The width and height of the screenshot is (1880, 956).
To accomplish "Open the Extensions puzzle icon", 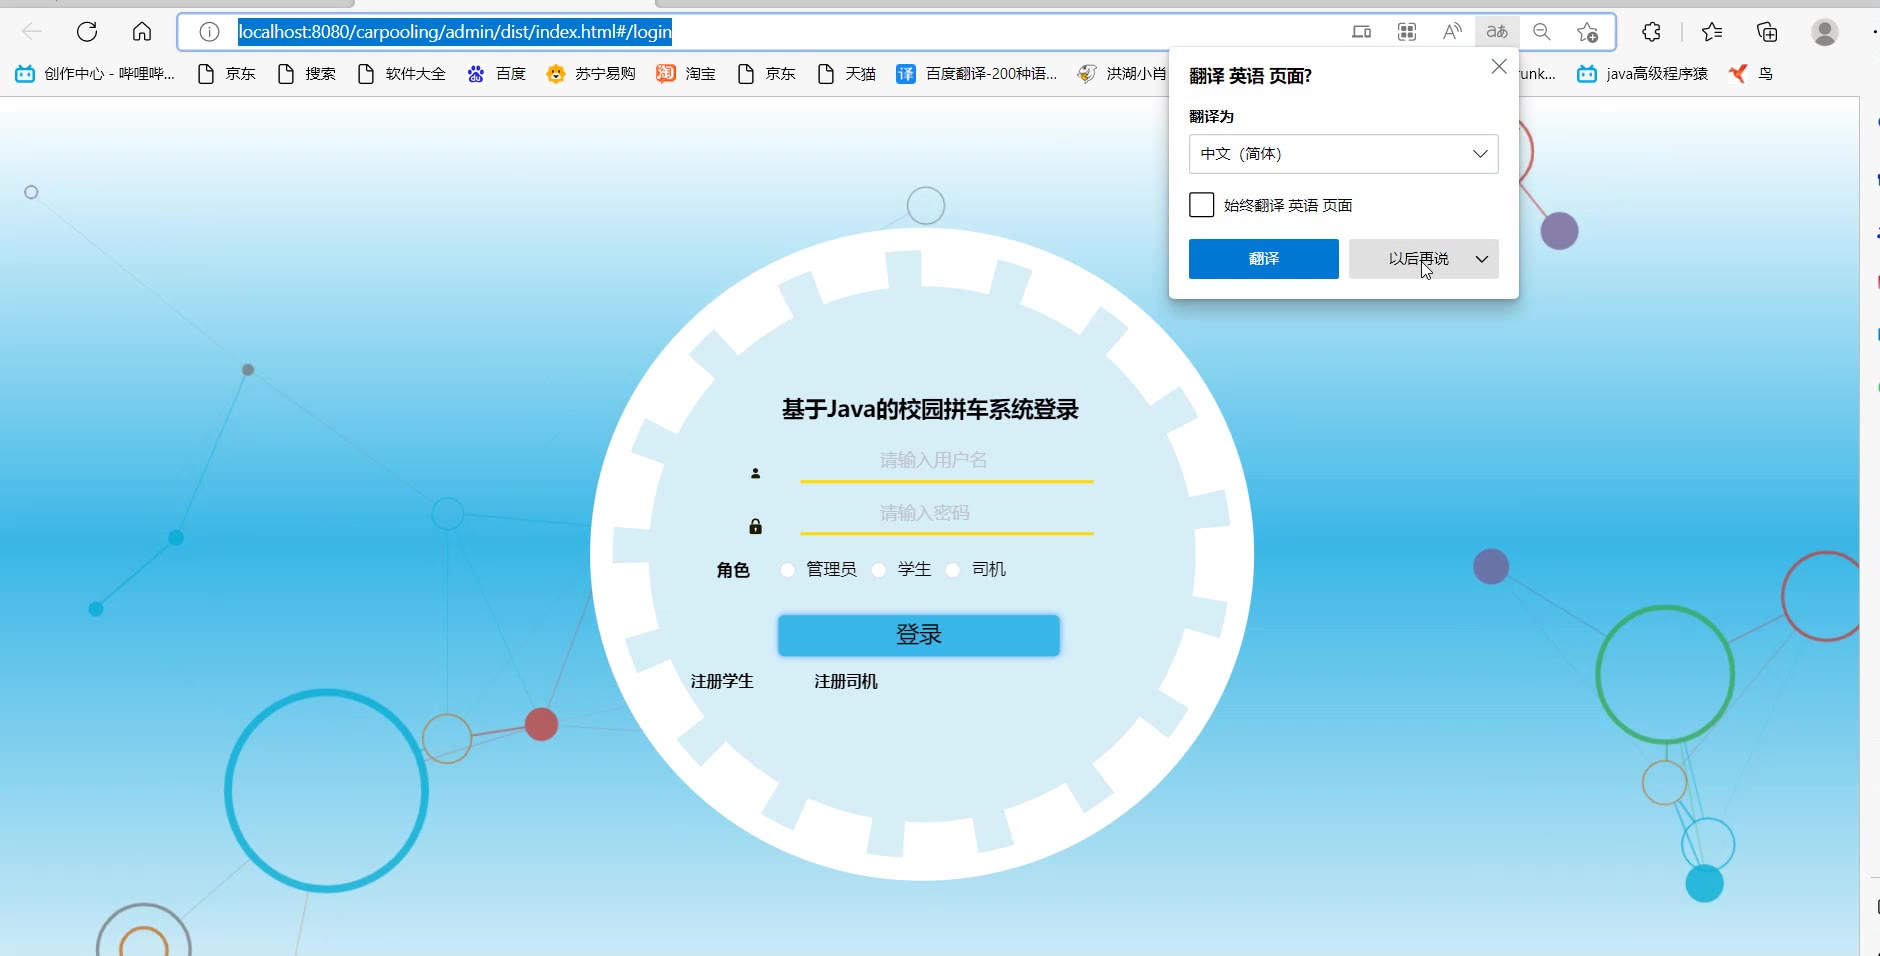I will click(x=1651, y=32).
